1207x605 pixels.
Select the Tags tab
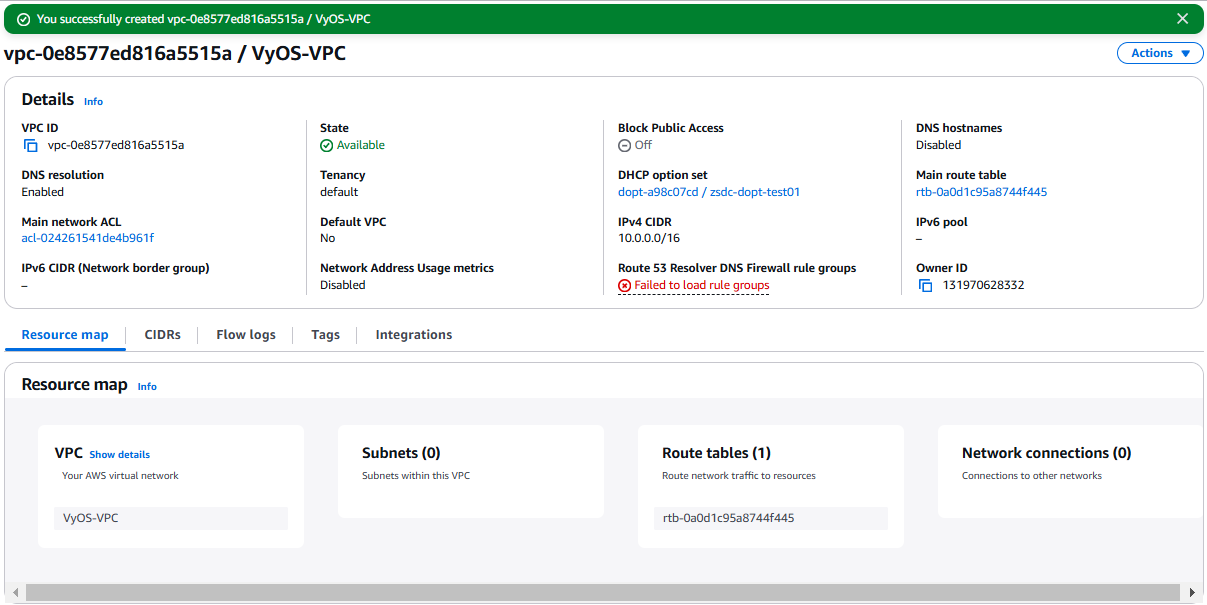(325, 335)
